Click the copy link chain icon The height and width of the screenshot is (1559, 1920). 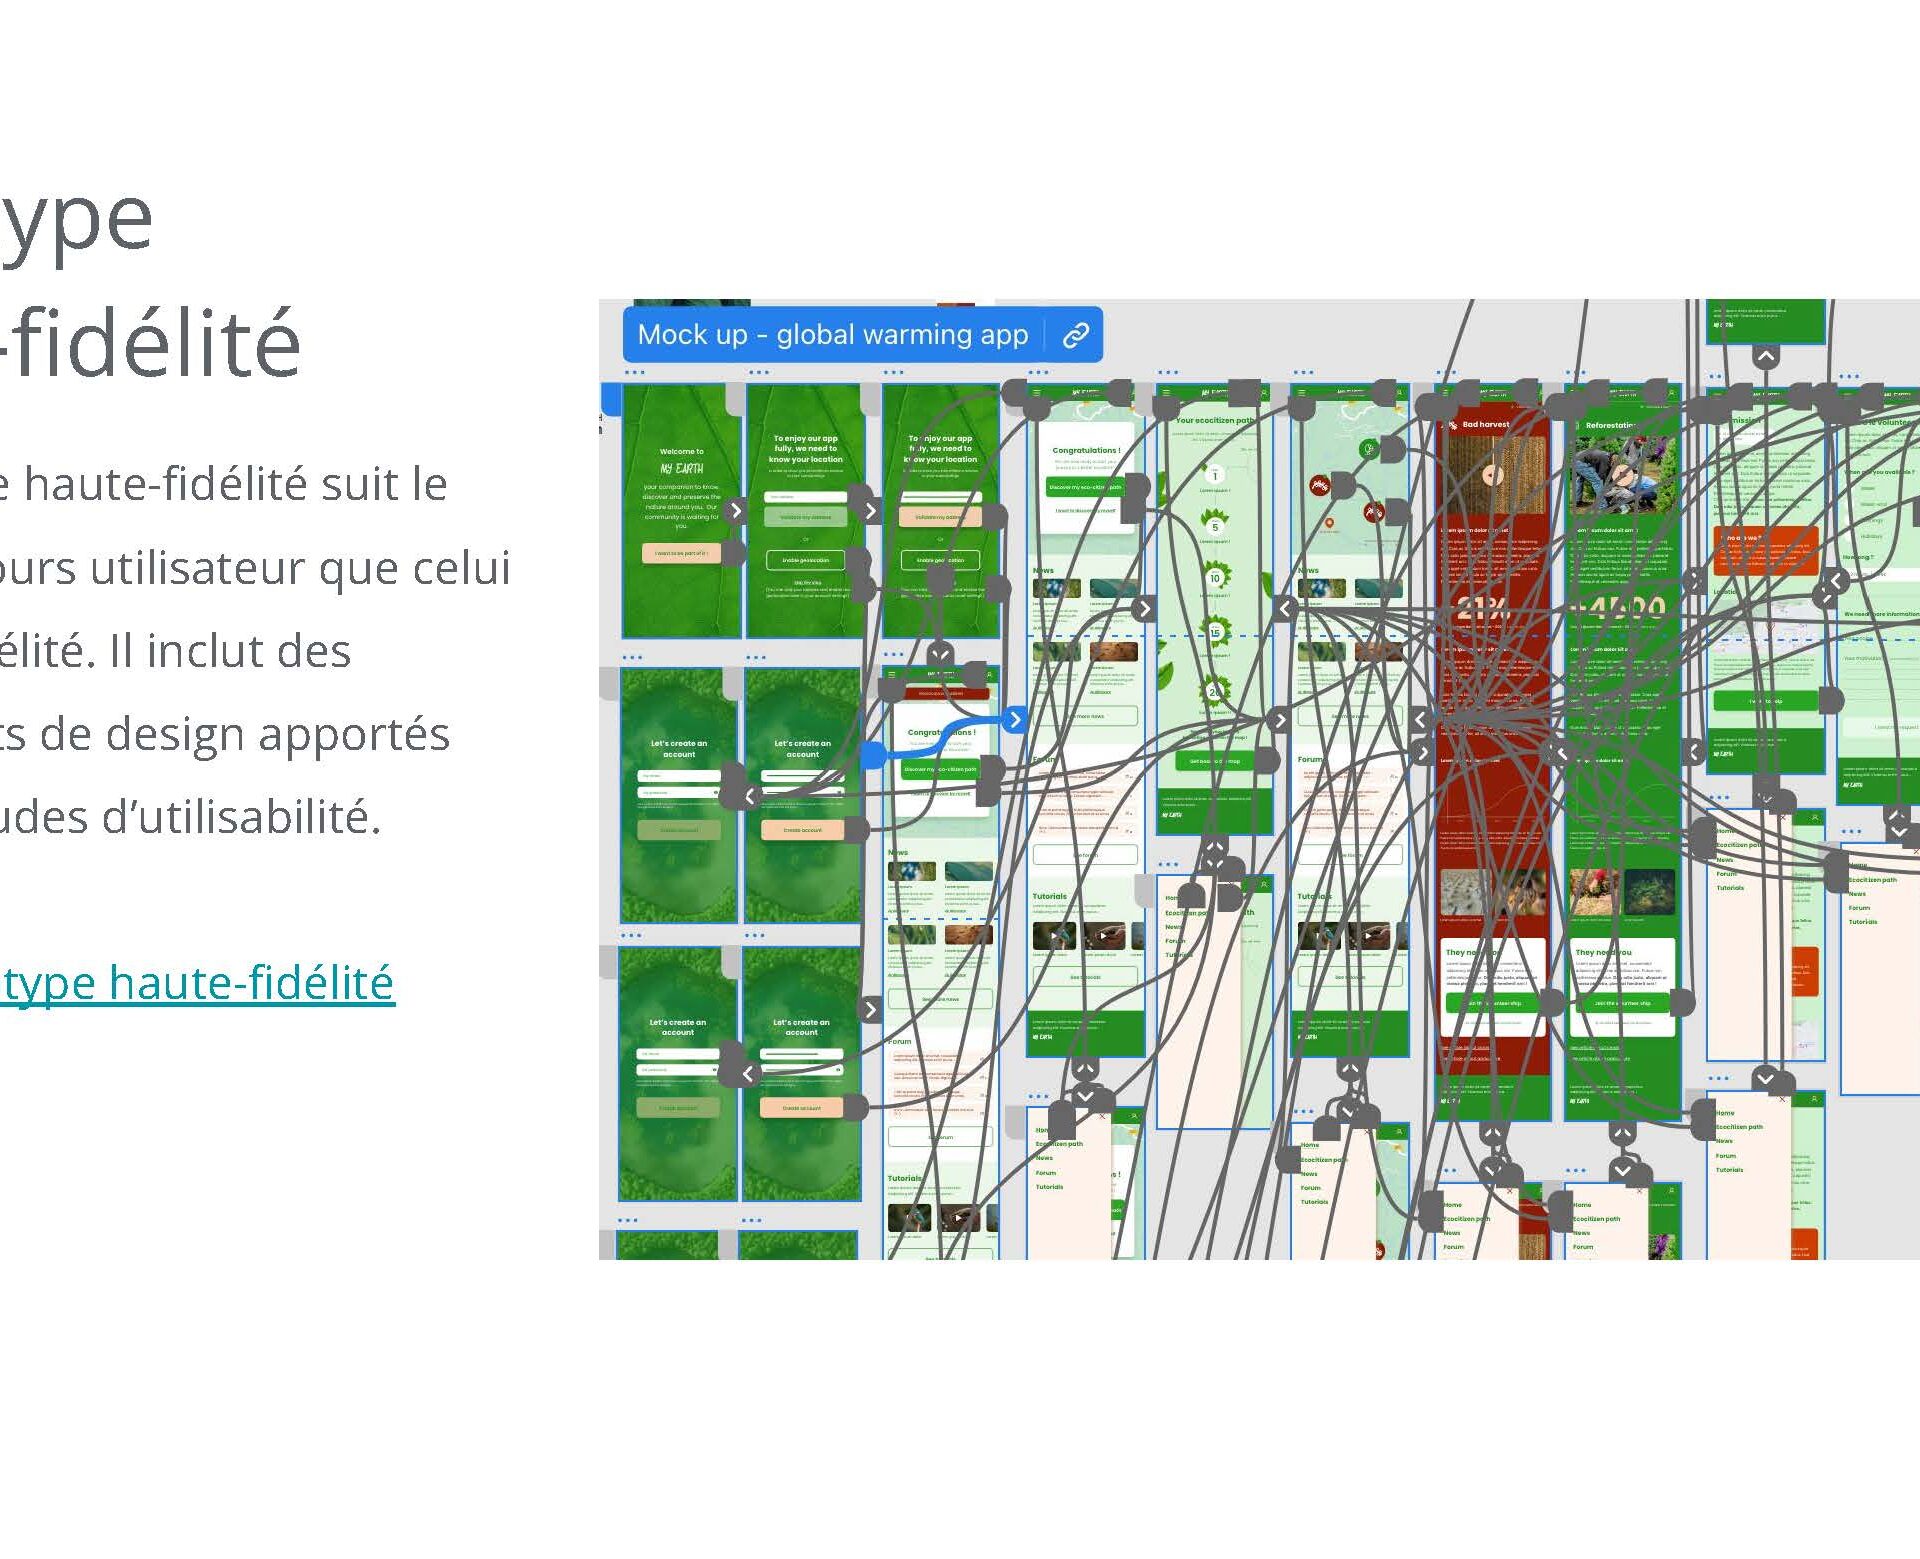coord(1075,335)
